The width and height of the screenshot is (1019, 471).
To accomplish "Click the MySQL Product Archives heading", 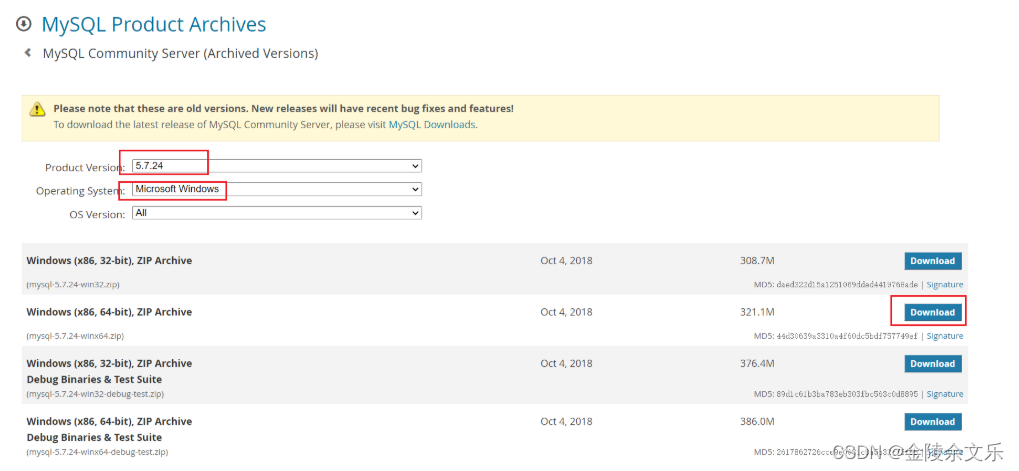I will click(154, 25).
